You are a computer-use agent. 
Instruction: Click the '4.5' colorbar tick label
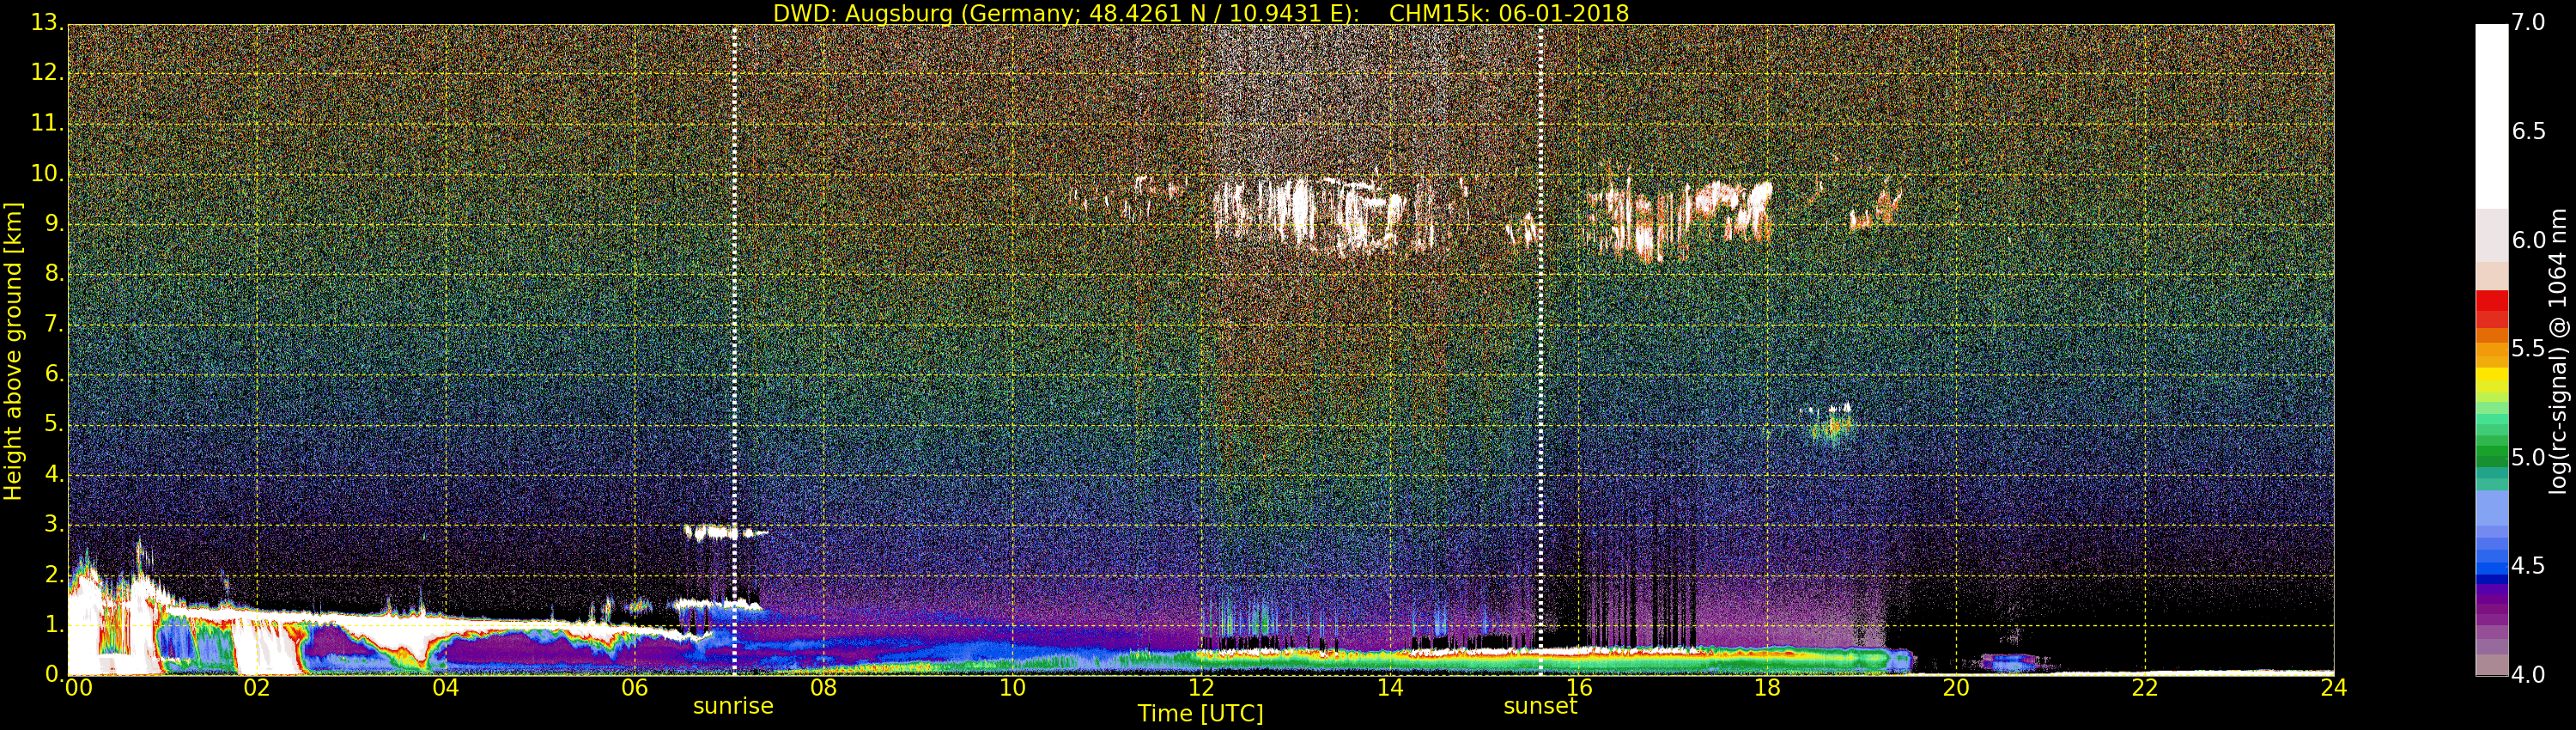(x=2529, y=566)
